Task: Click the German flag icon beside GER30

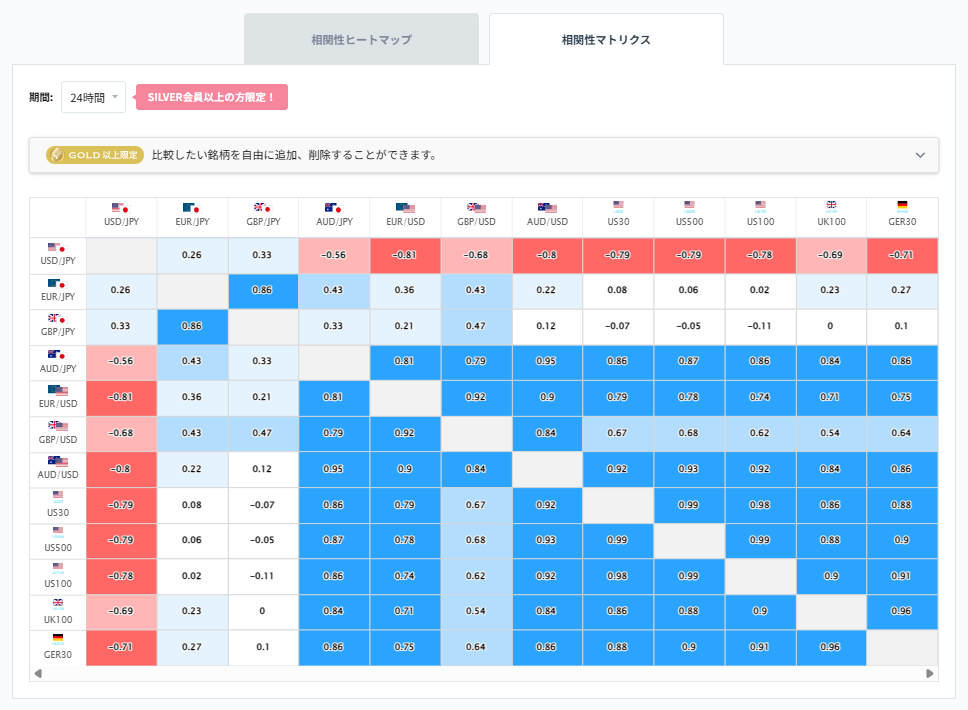Action: pyautogui.click(x=902, y=207)
